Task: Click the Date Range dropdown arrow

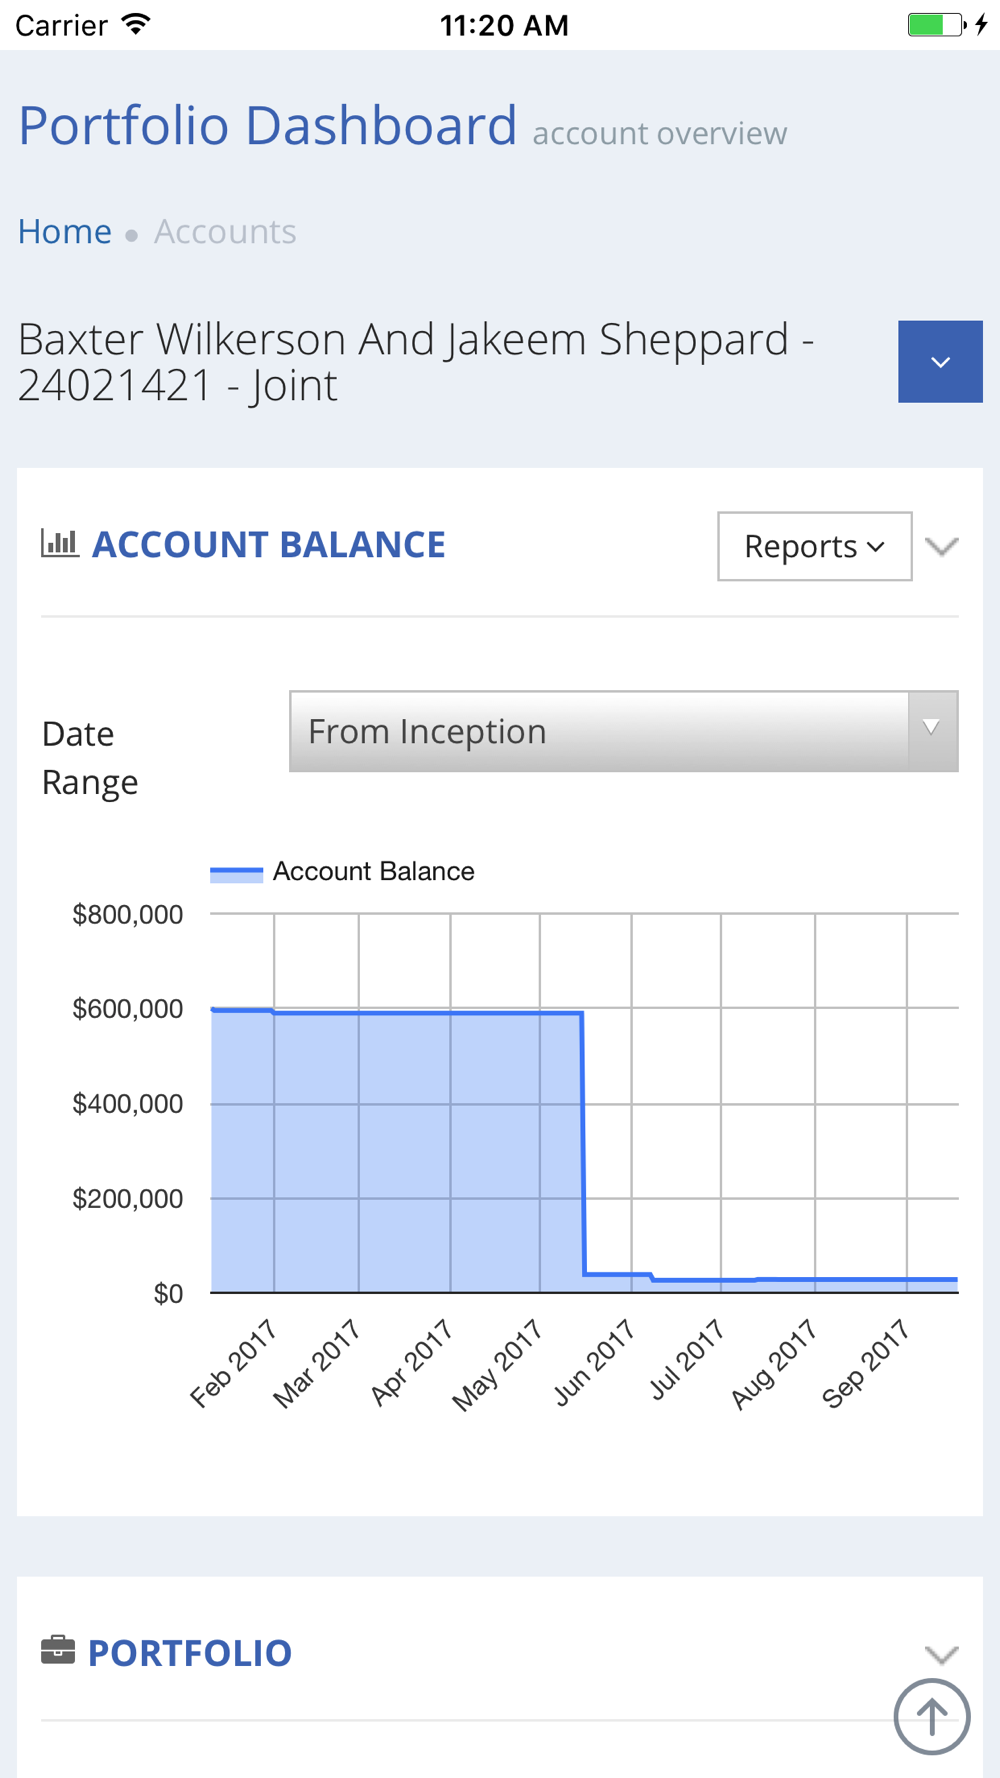Action: coord(932,729)
